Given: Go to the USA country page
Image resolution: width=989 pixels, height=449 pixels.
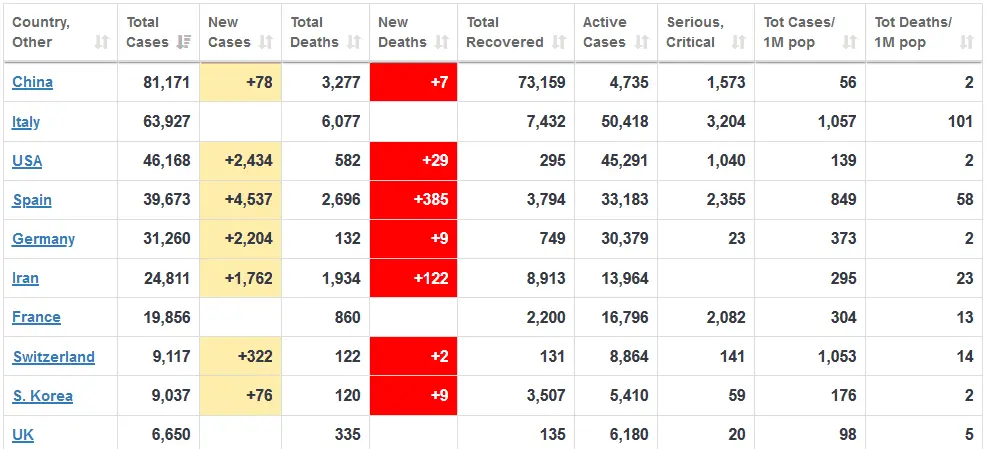Looking at the screenshot, I should [27, 161].
